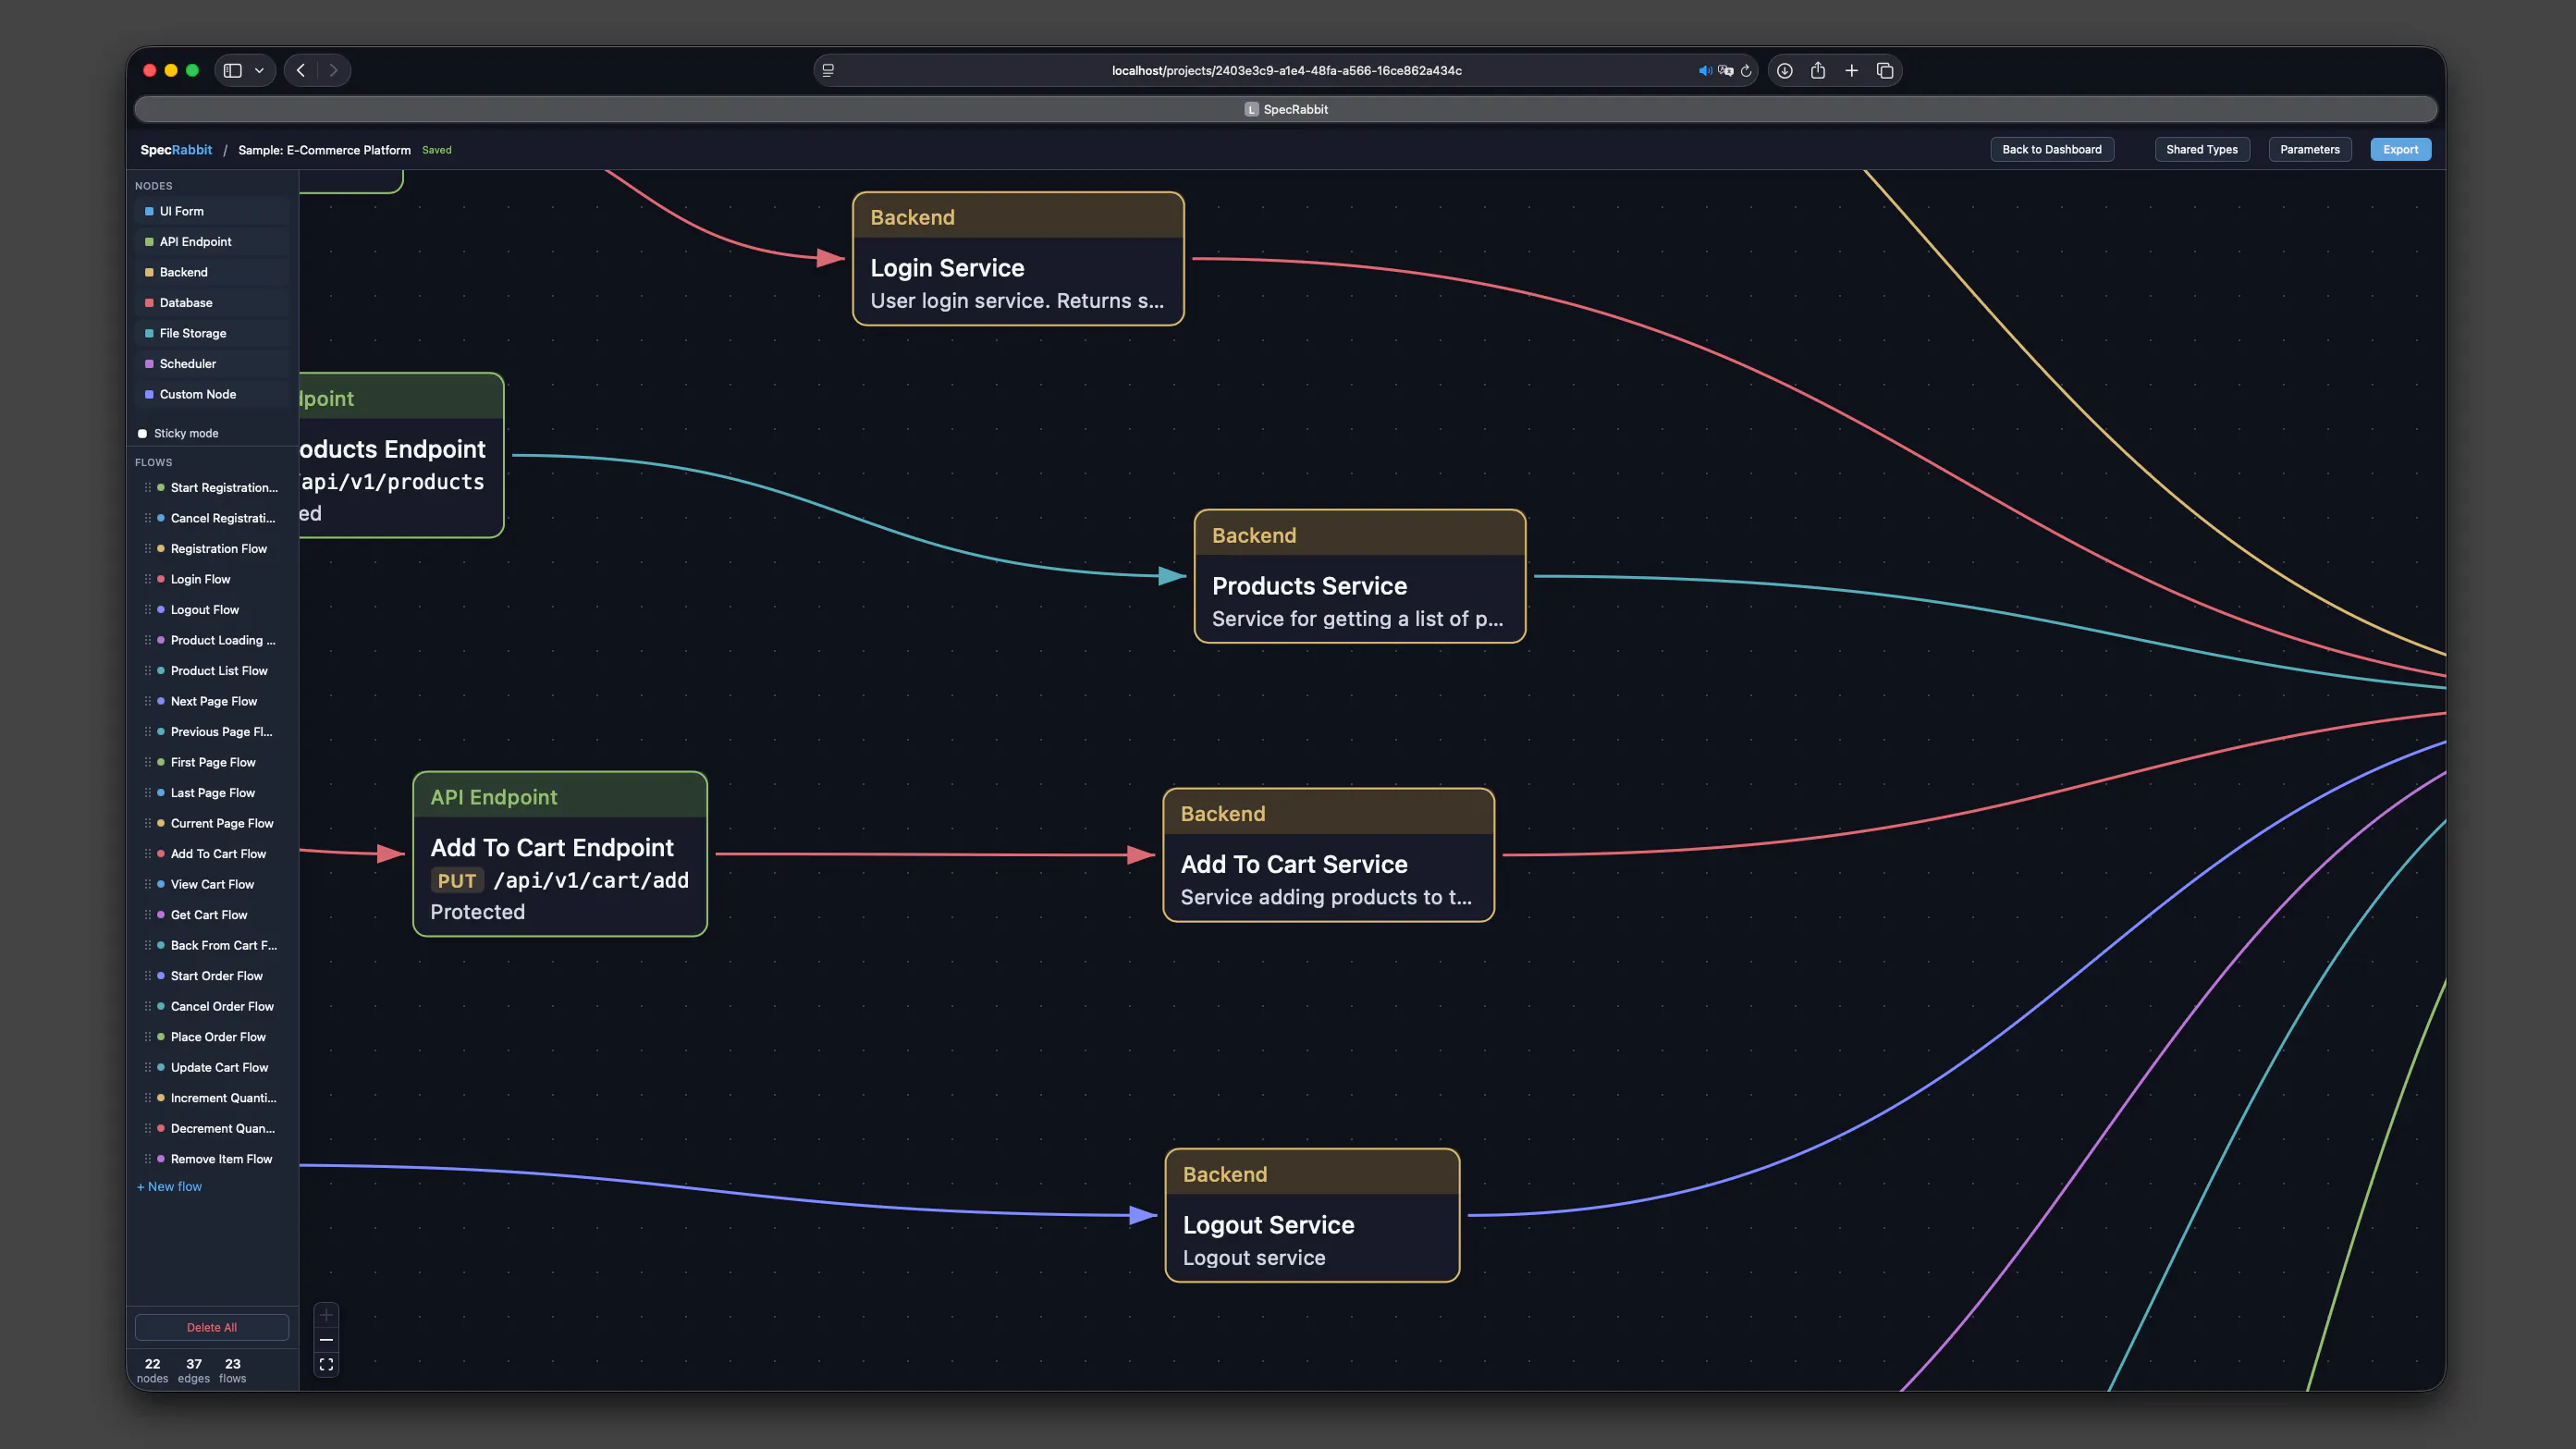
Task: Show browser tab overview
Action: pos(1885,70)
